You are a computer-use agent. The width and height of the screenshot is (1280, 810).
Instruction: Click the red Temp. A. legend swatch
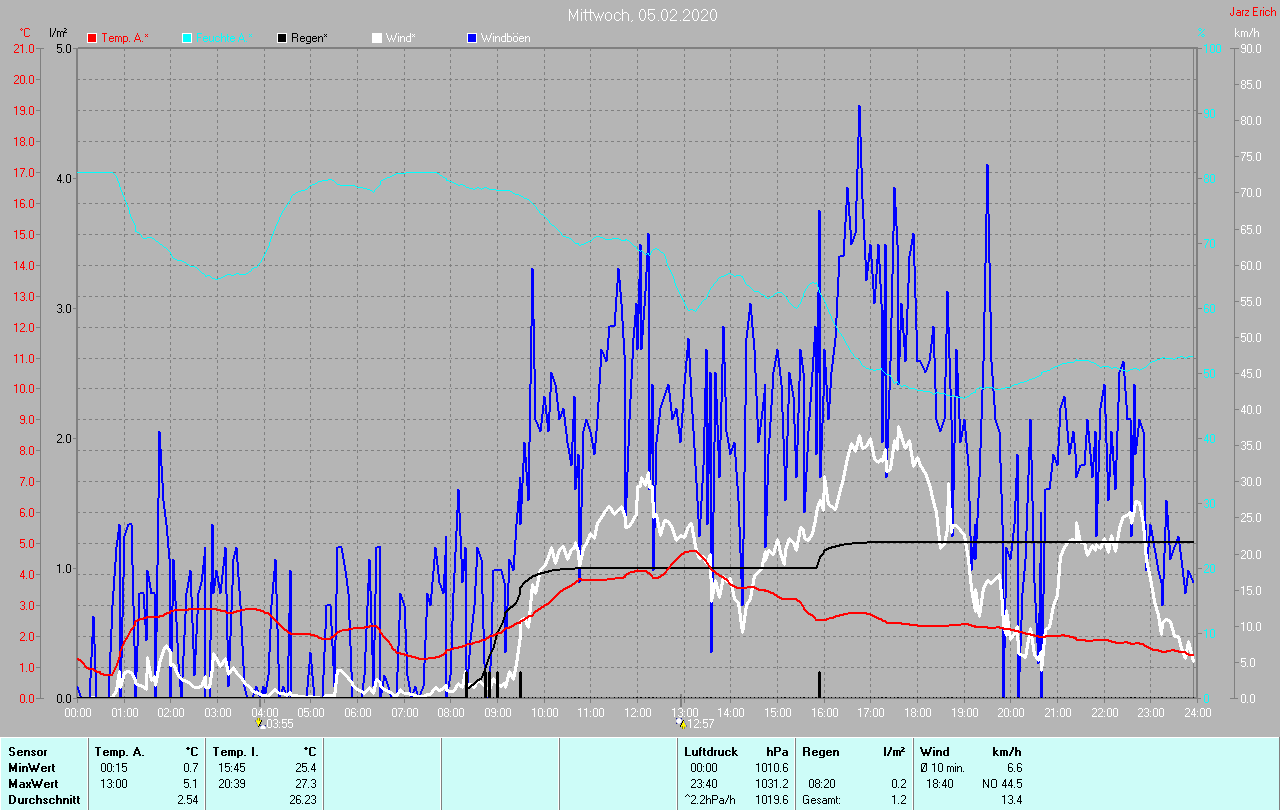click(x=93, y=38)
